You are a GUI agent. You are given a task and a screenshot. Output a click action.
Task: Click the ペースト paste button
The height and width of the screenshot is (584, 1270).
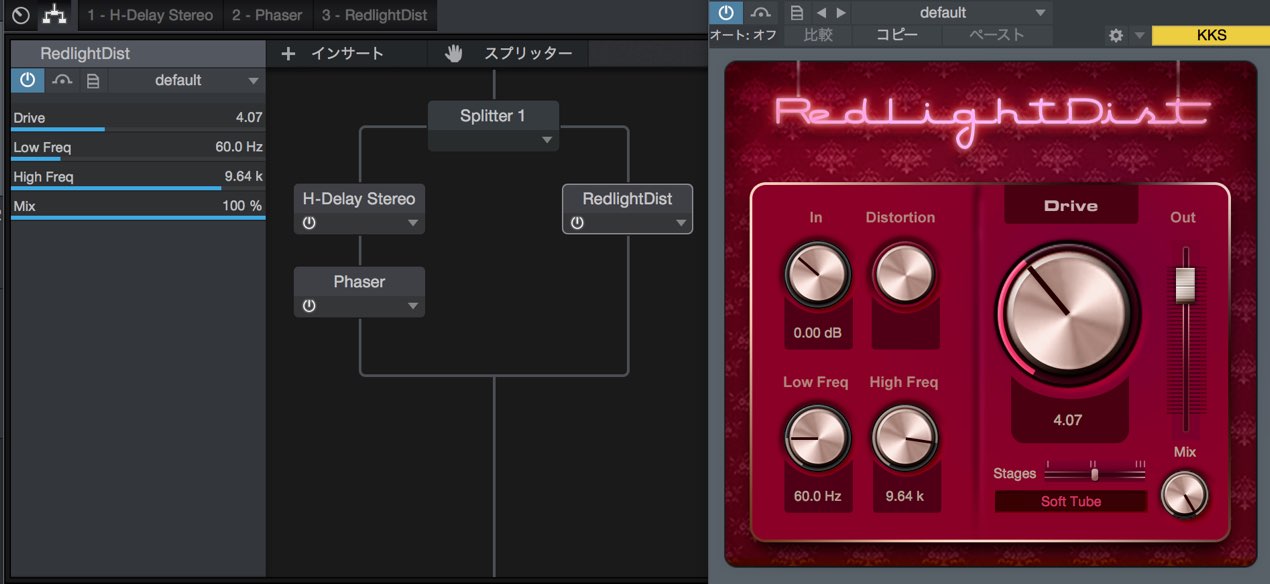coord(997,35)
